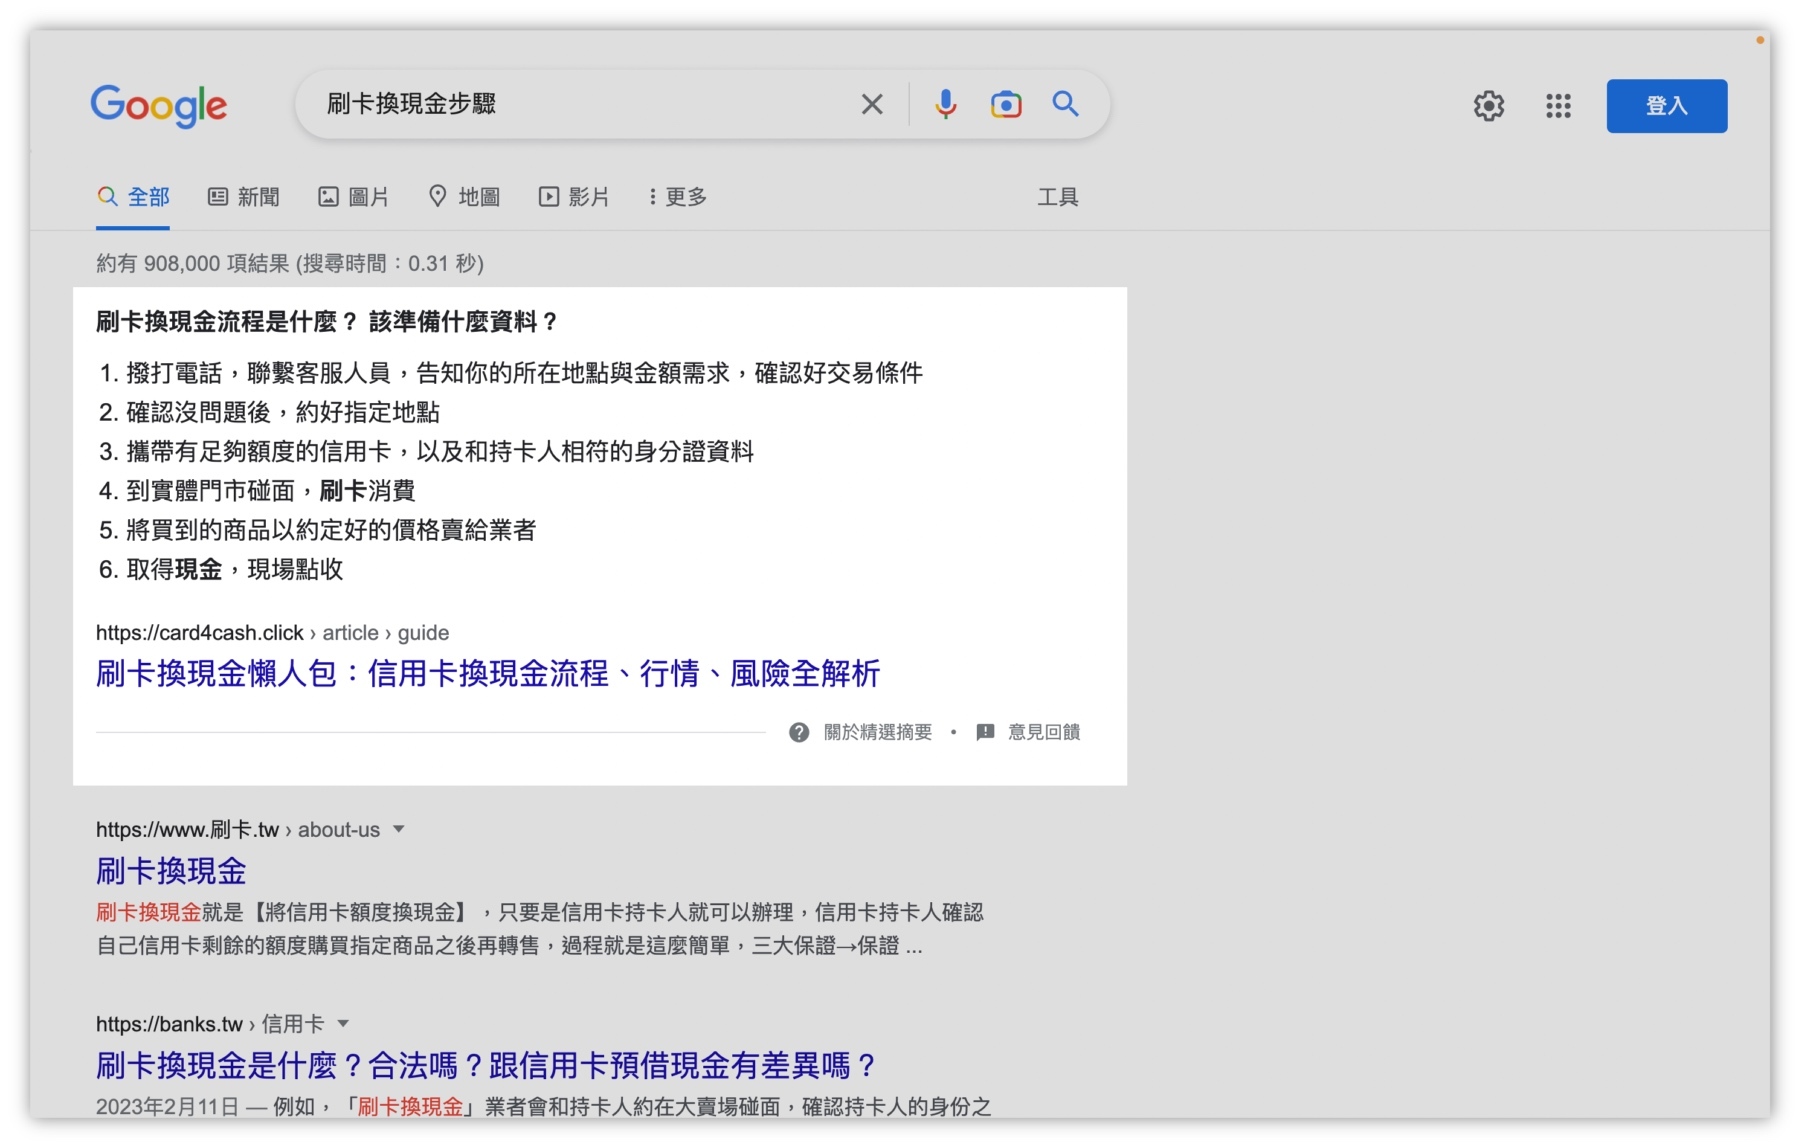Open the Google apps grid
The width and height of the screenshot is (1800, 1148).
point(1558,106)
